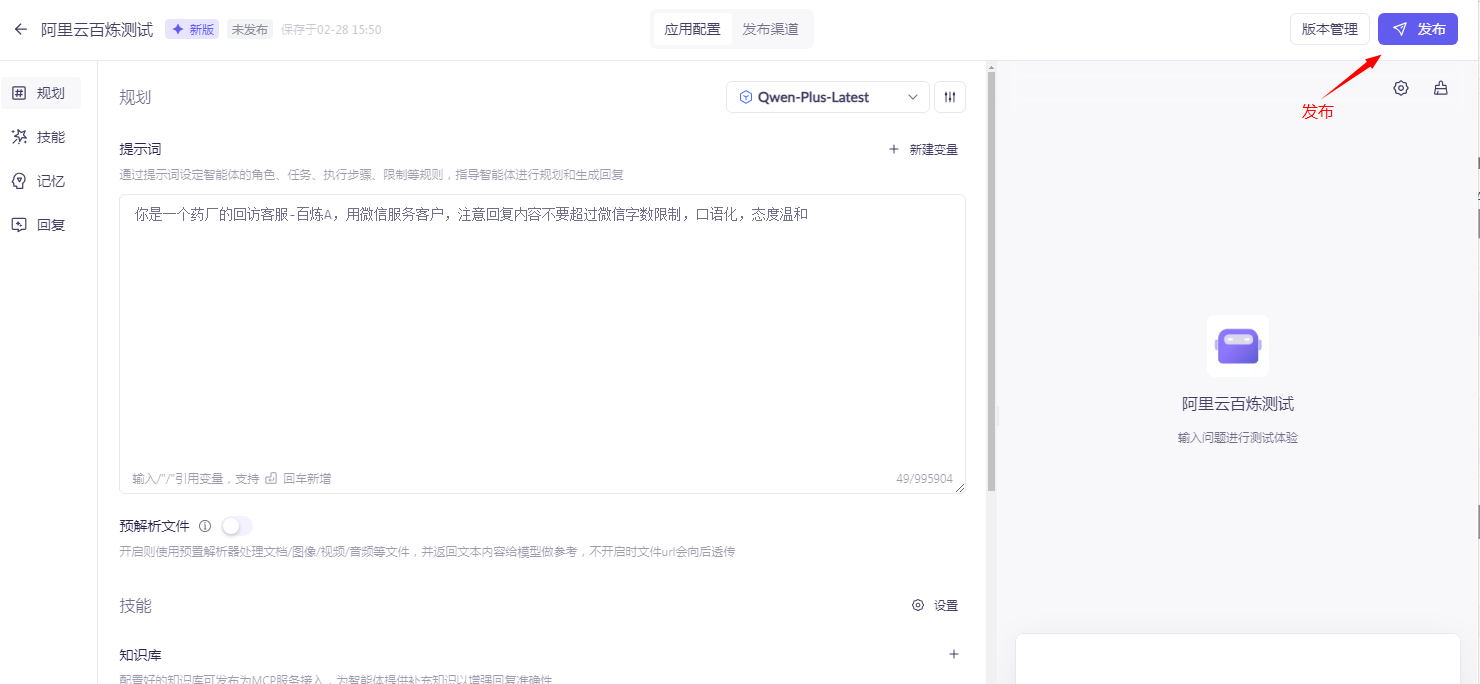Open model parameter settings sliders icon
The width and height of the screenshot is (1480, 684).
pyautogui.click(x=950, y=97)
